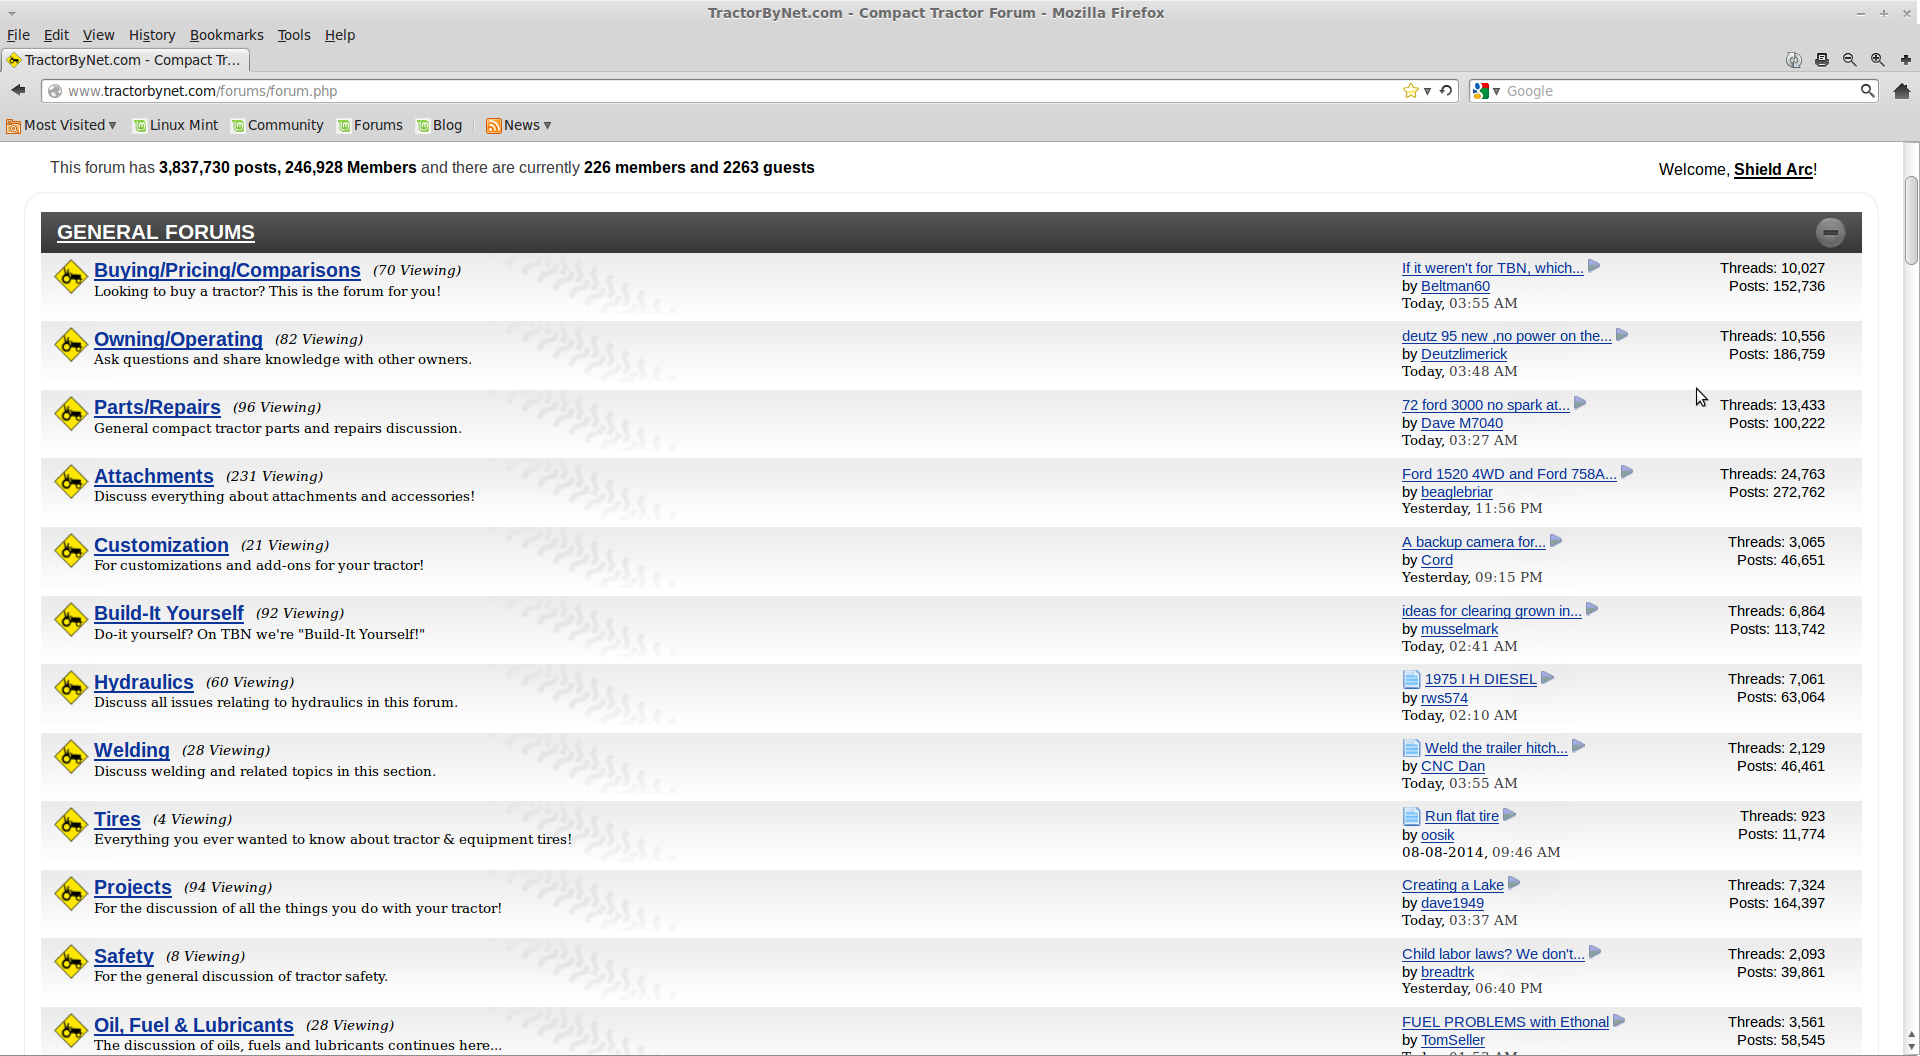The width and height of the screenshot is (1920, 1056).
Task: Click the search magnifier in Google box
Action: click(x=1866, y=91)
